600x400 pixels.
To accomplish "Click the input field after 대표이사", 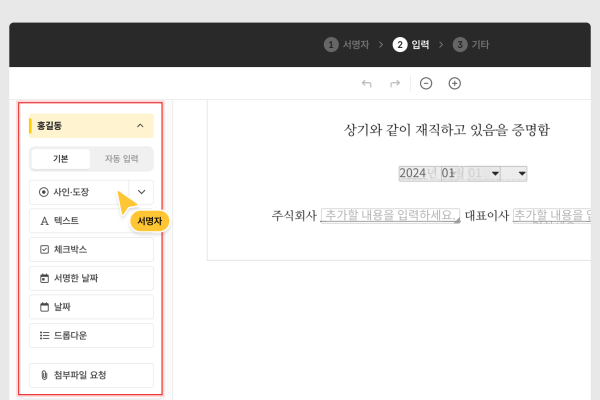I will point(555,215).
